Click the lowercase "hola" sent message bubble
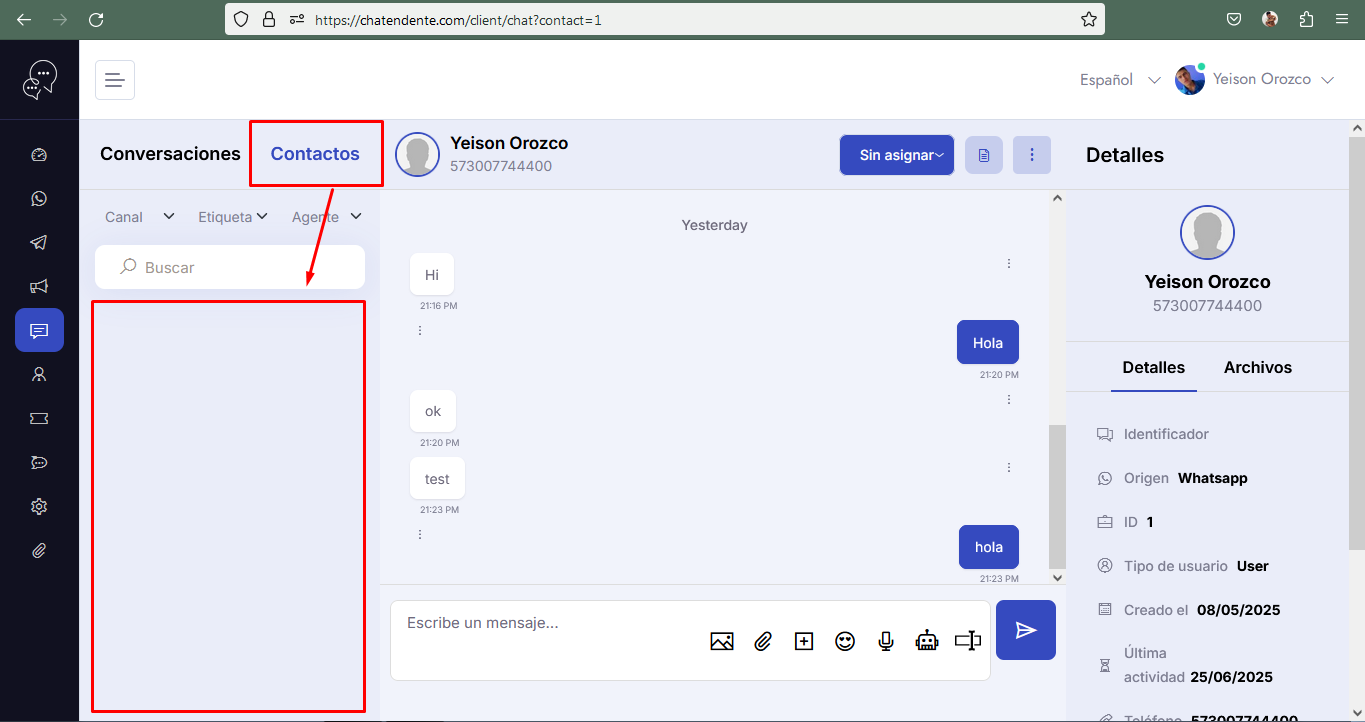The image size is (1365, 722). 989,547
